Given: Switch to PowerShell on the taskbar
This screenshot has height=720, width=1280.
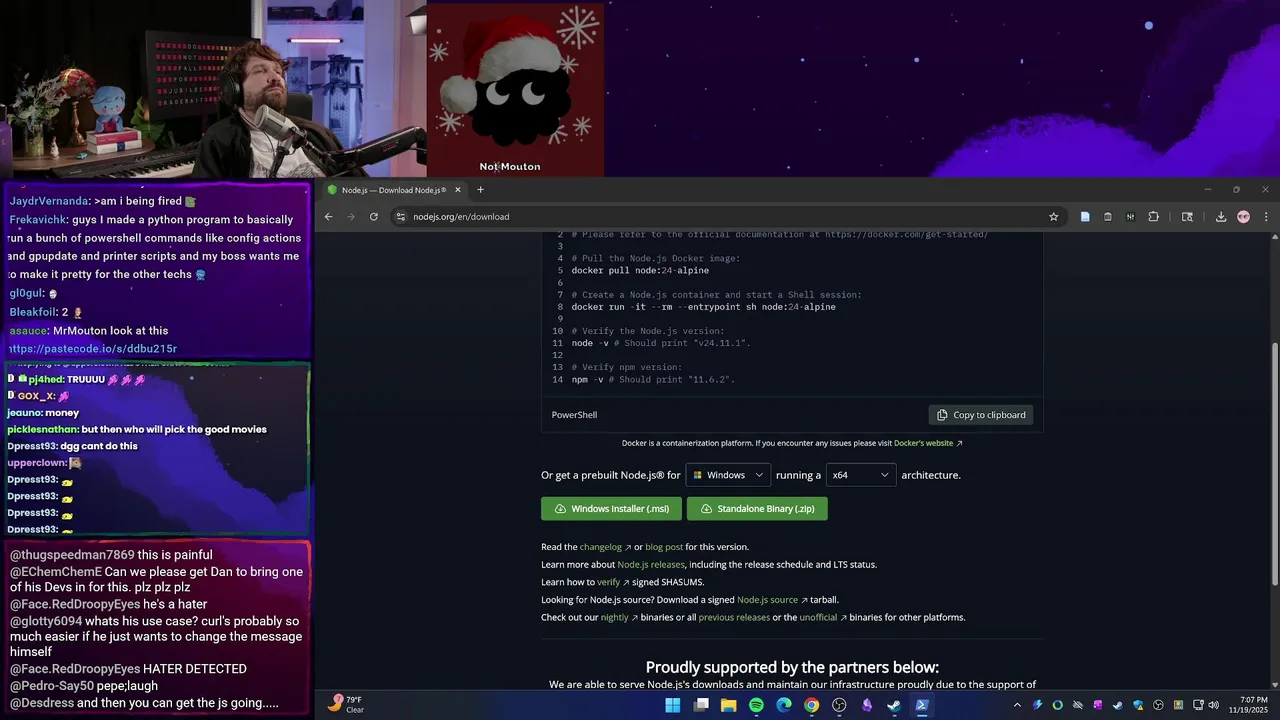Looking at the screenshot, I should point(922,705).
